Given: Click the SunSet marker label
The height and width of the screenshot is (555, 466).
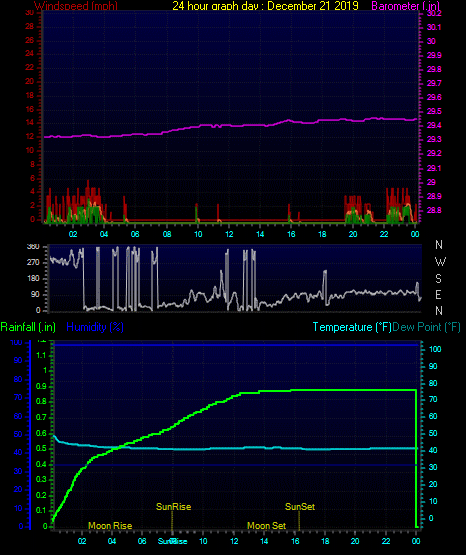Looking at the screenshot, I should point(300,507).
